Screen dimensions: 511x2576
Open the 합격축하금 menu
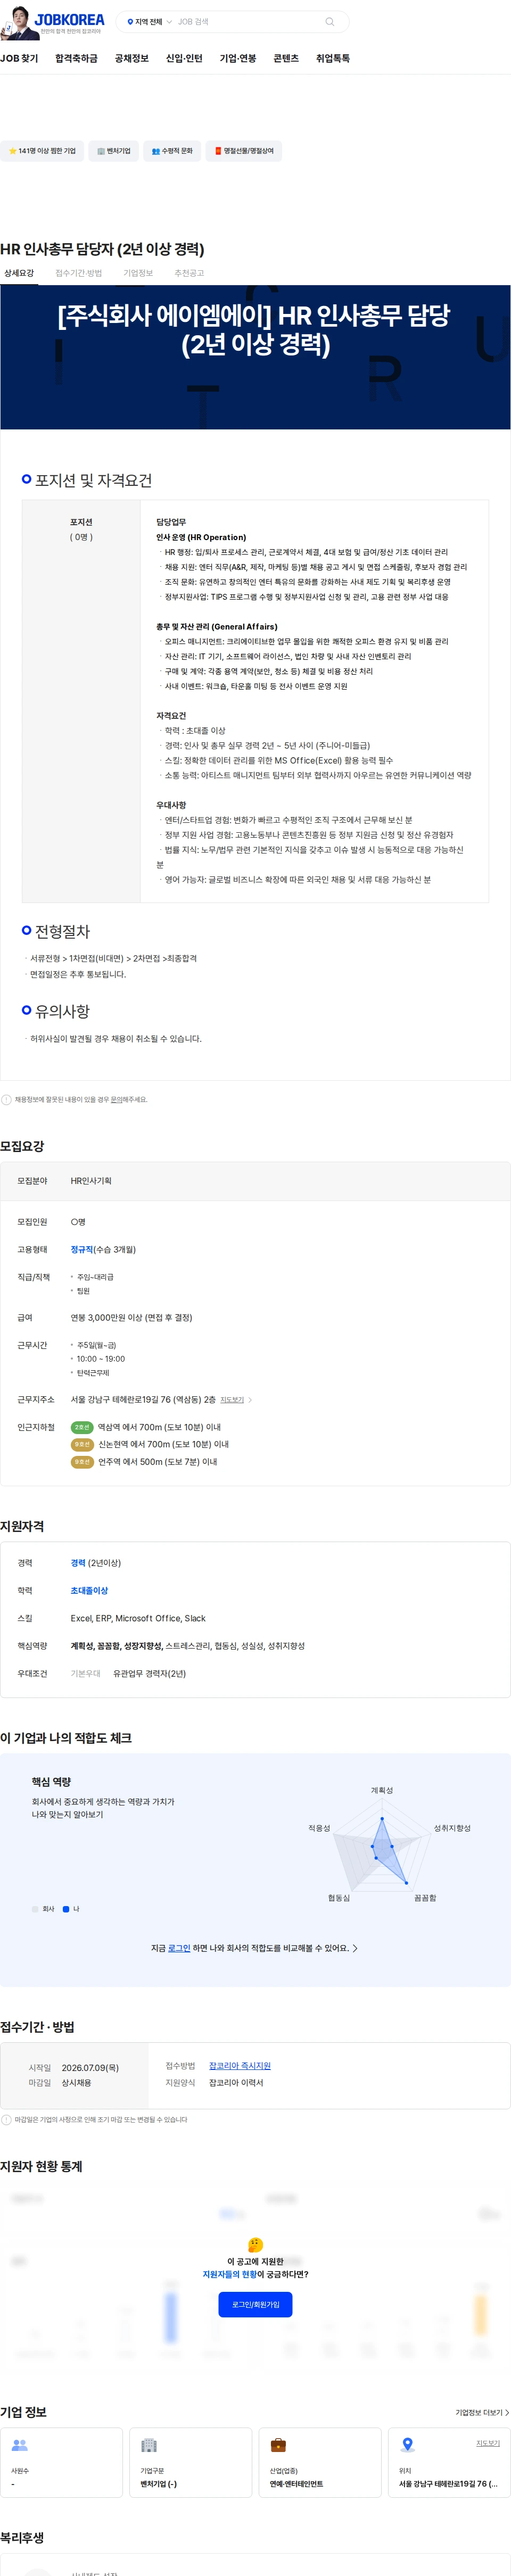[x=76, y=59]
